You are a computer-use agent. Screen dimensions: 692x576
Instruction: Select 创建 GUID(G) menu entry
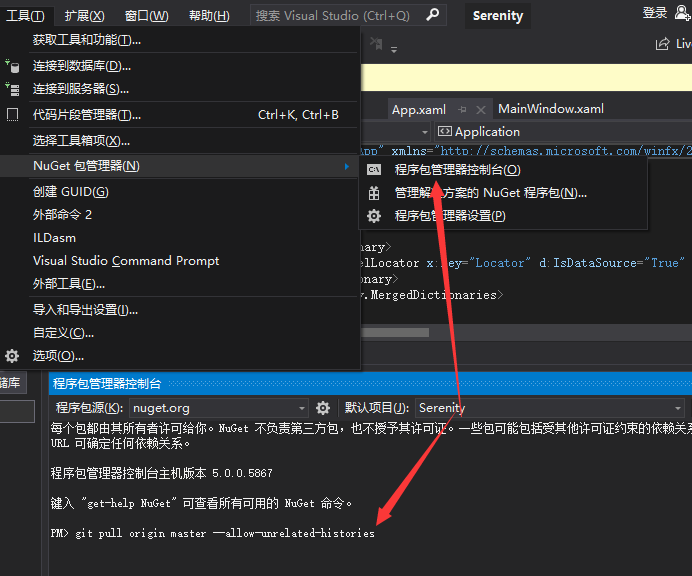pos(178,192)
